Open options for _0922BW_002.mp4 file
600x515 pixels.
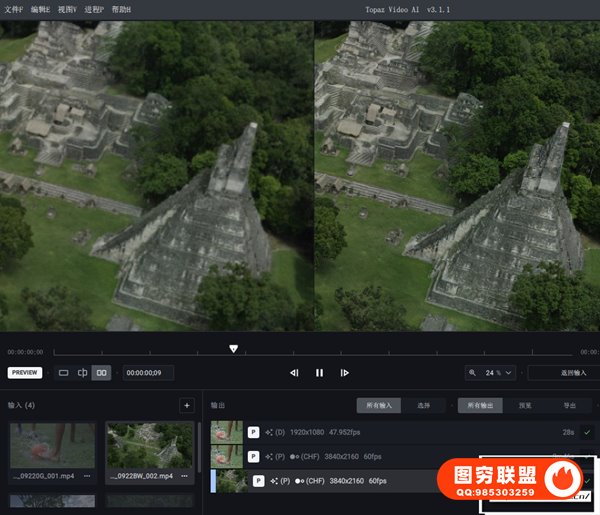click(x=183, y=475)
